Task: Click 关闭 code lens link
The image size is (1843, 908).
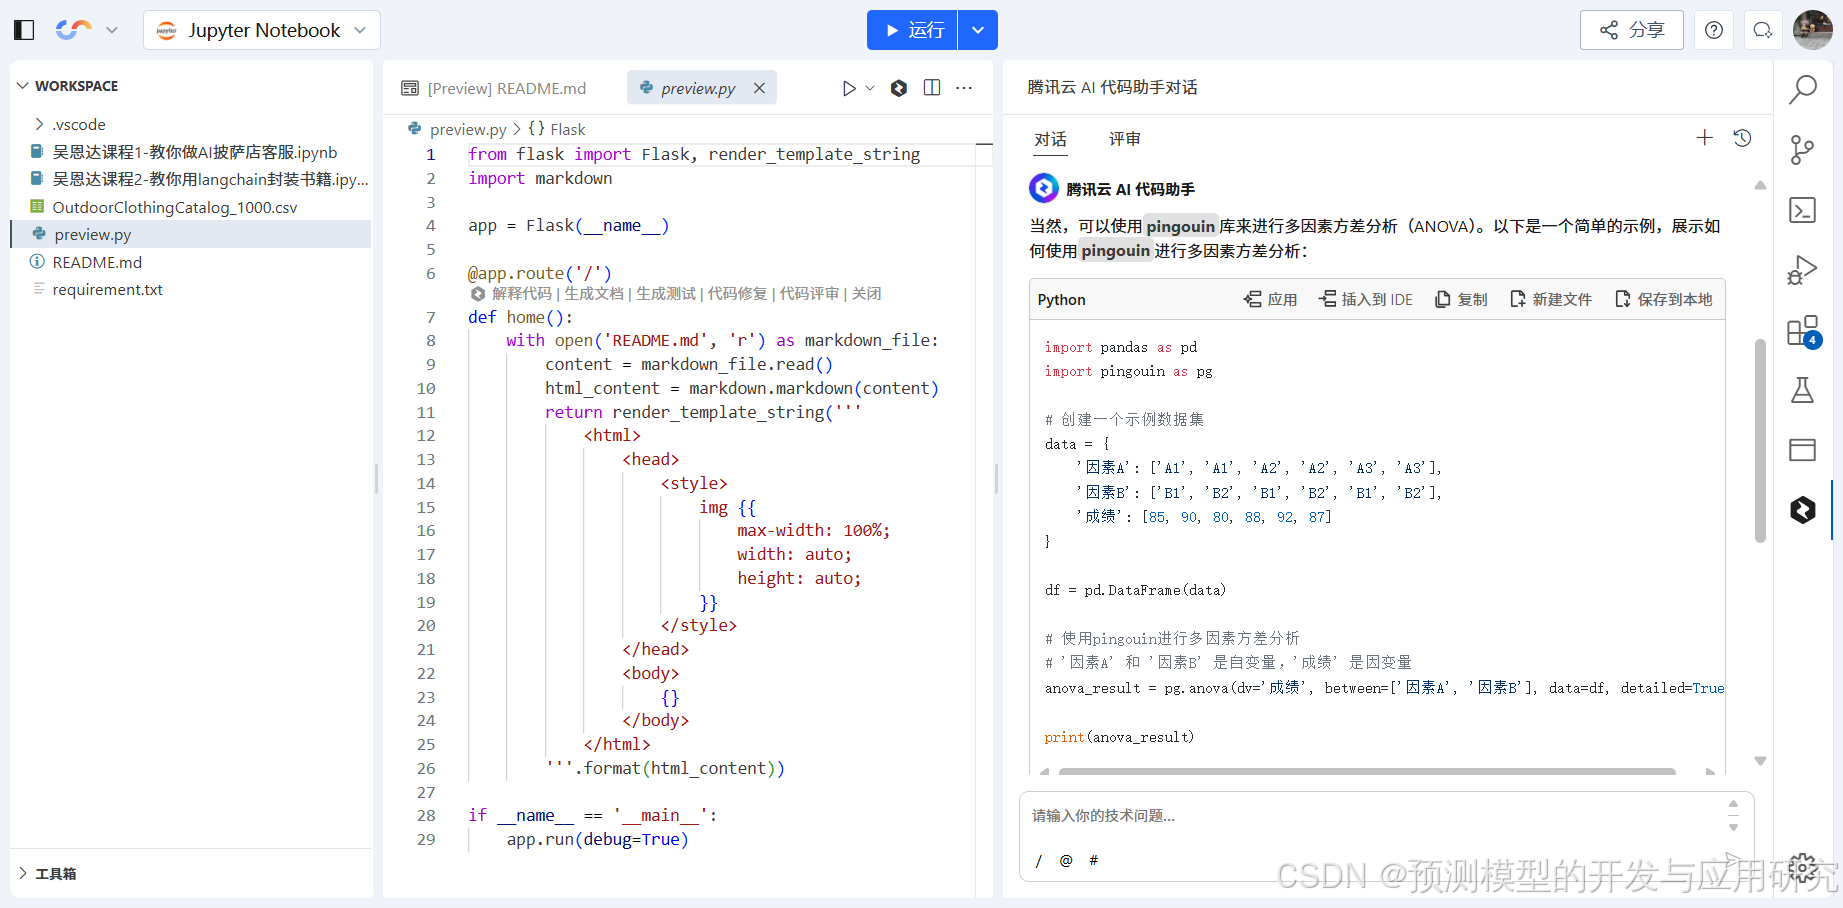Action: [x=867, y=293]
